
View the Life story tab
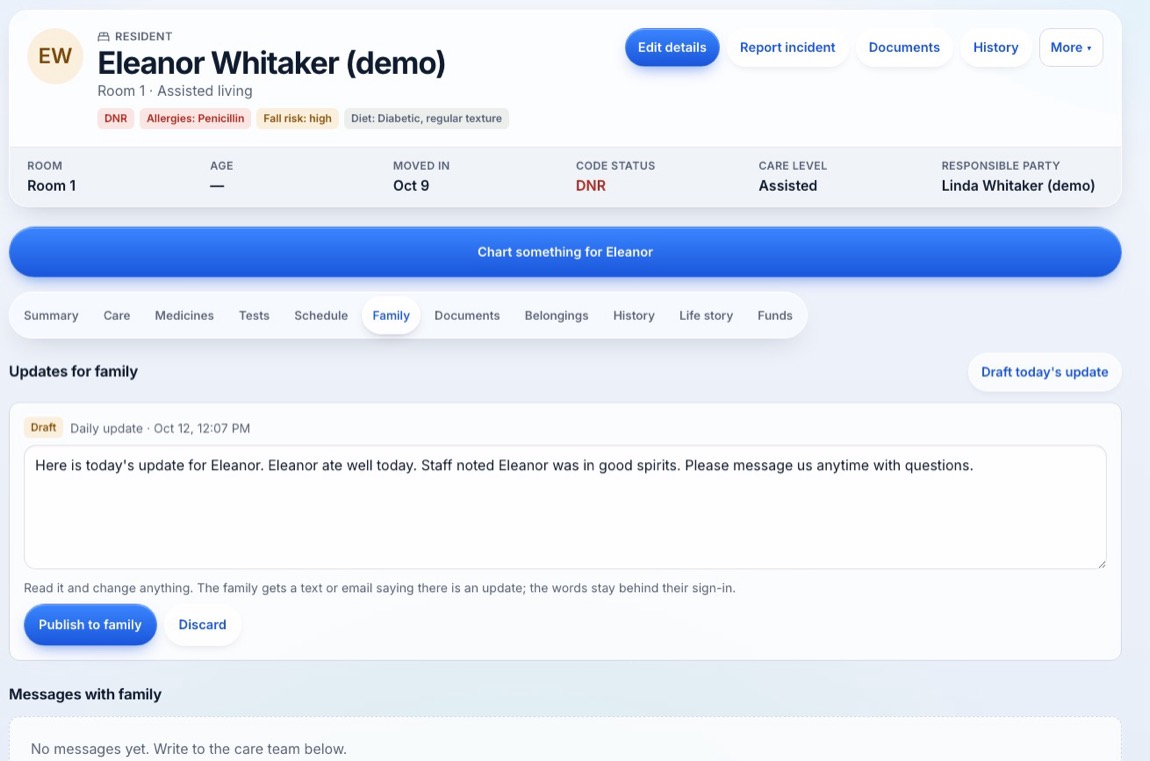tap(706, 315)
